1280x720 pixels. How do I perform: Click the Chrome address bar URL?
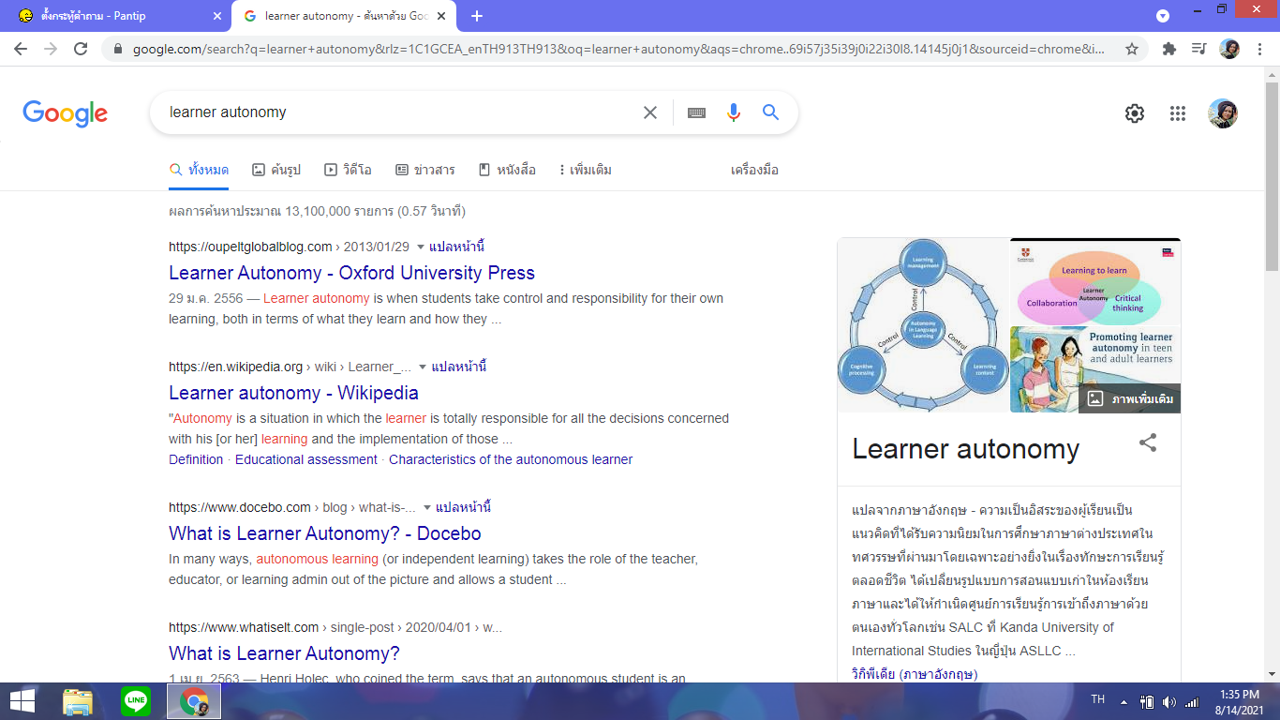(x=619, y=49)
